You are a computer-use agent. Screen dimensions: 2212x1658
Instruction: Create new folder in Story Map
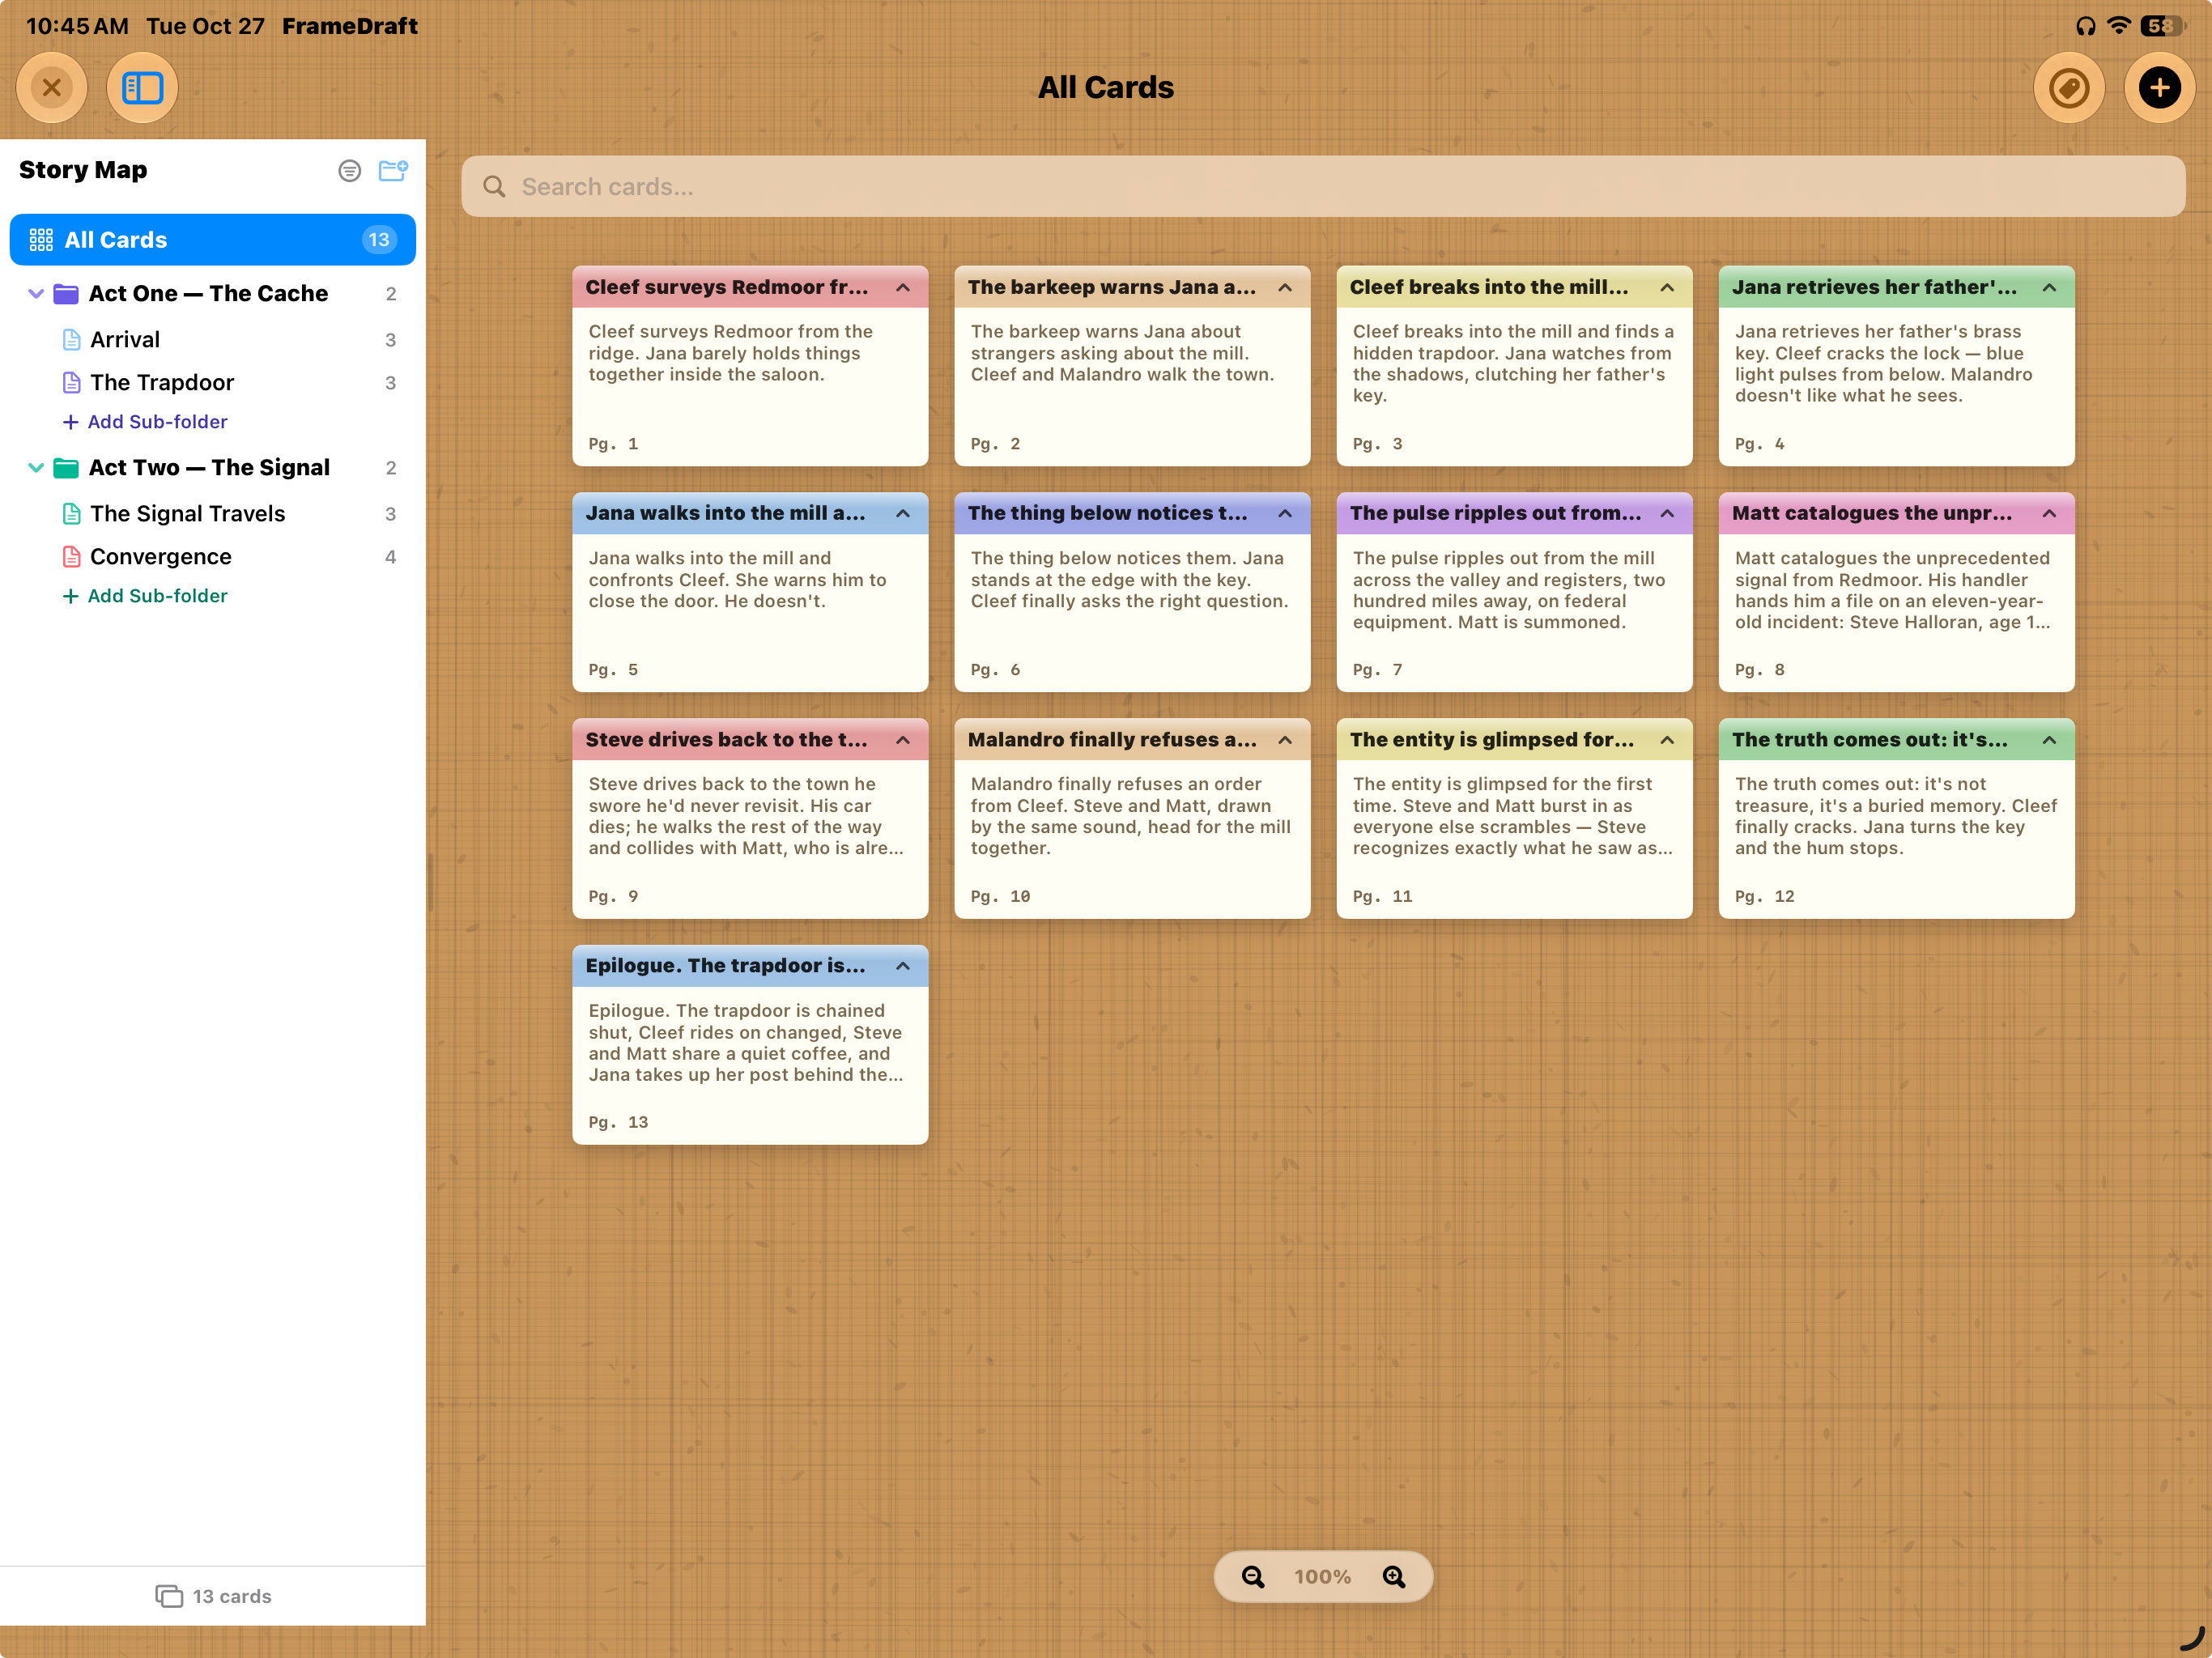(x=393, y=170)
